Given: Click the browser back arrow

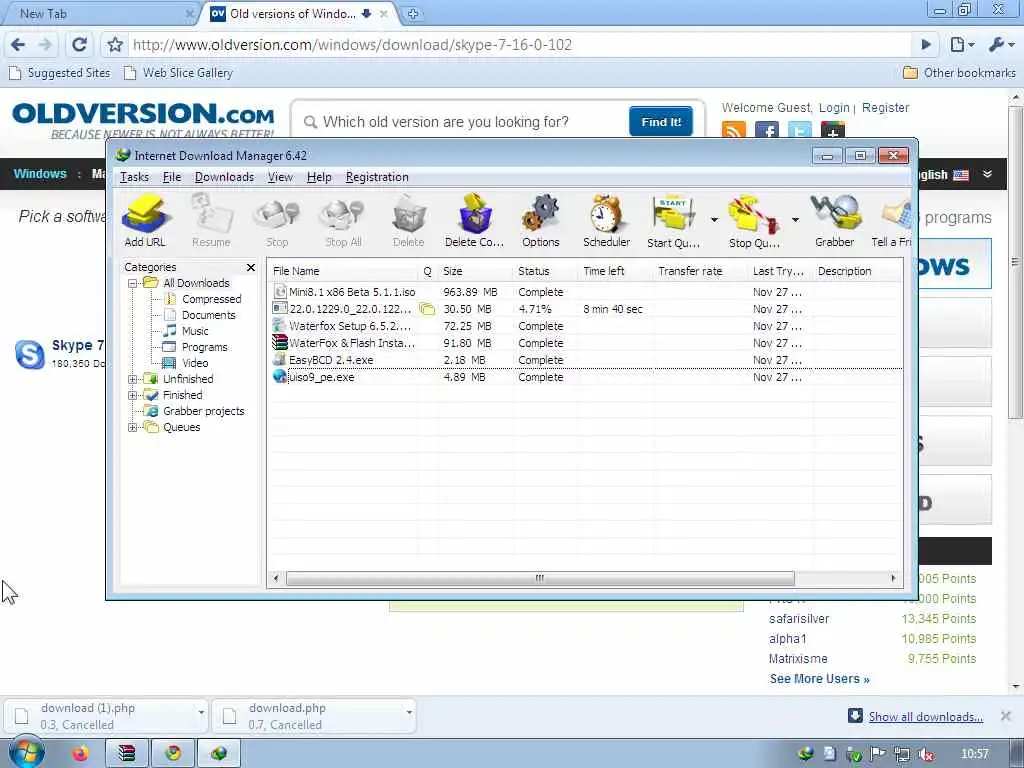Looking at the screenshot, I should tap(18, 45).
